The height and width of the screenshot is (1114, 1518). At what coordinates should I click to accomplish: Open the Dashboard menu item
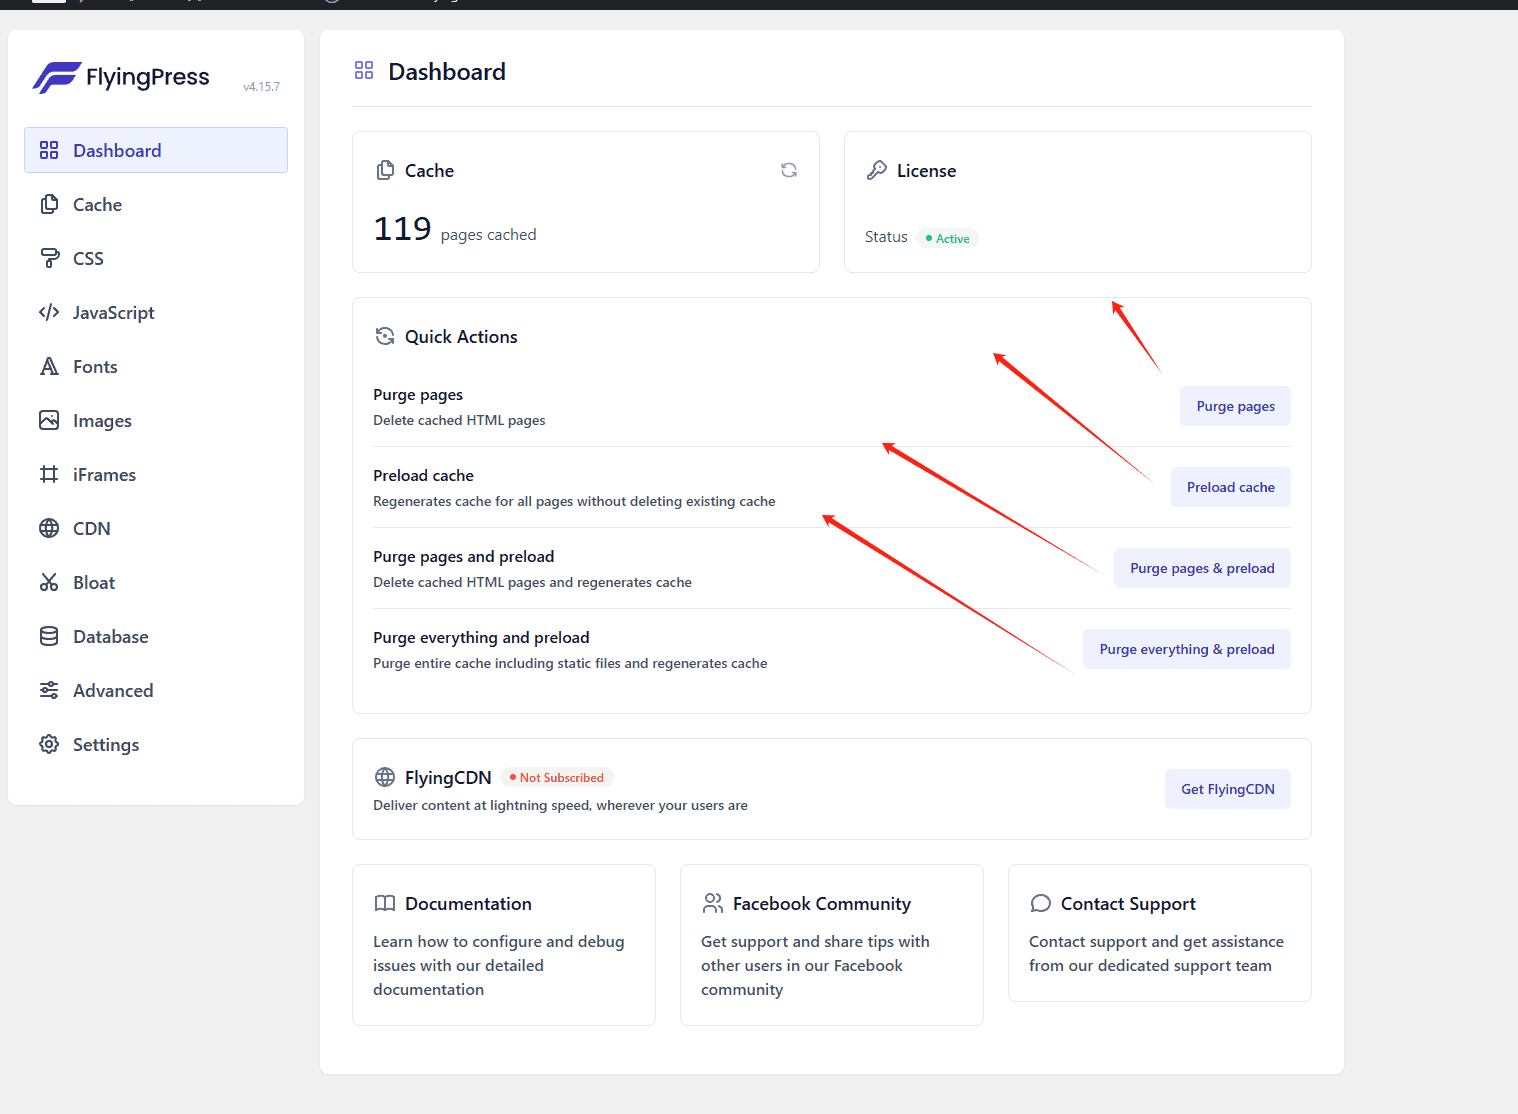coord(156,150)
